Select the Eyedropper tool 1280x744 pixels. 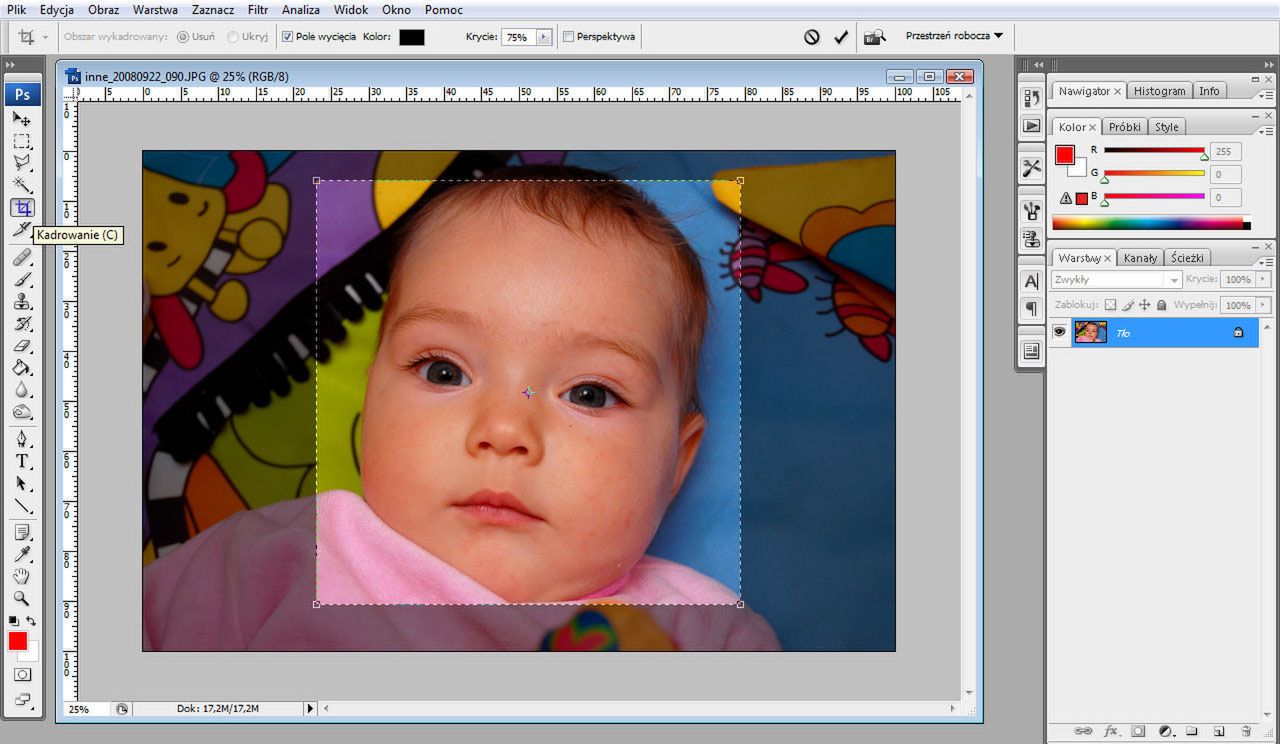pos(22,554)
